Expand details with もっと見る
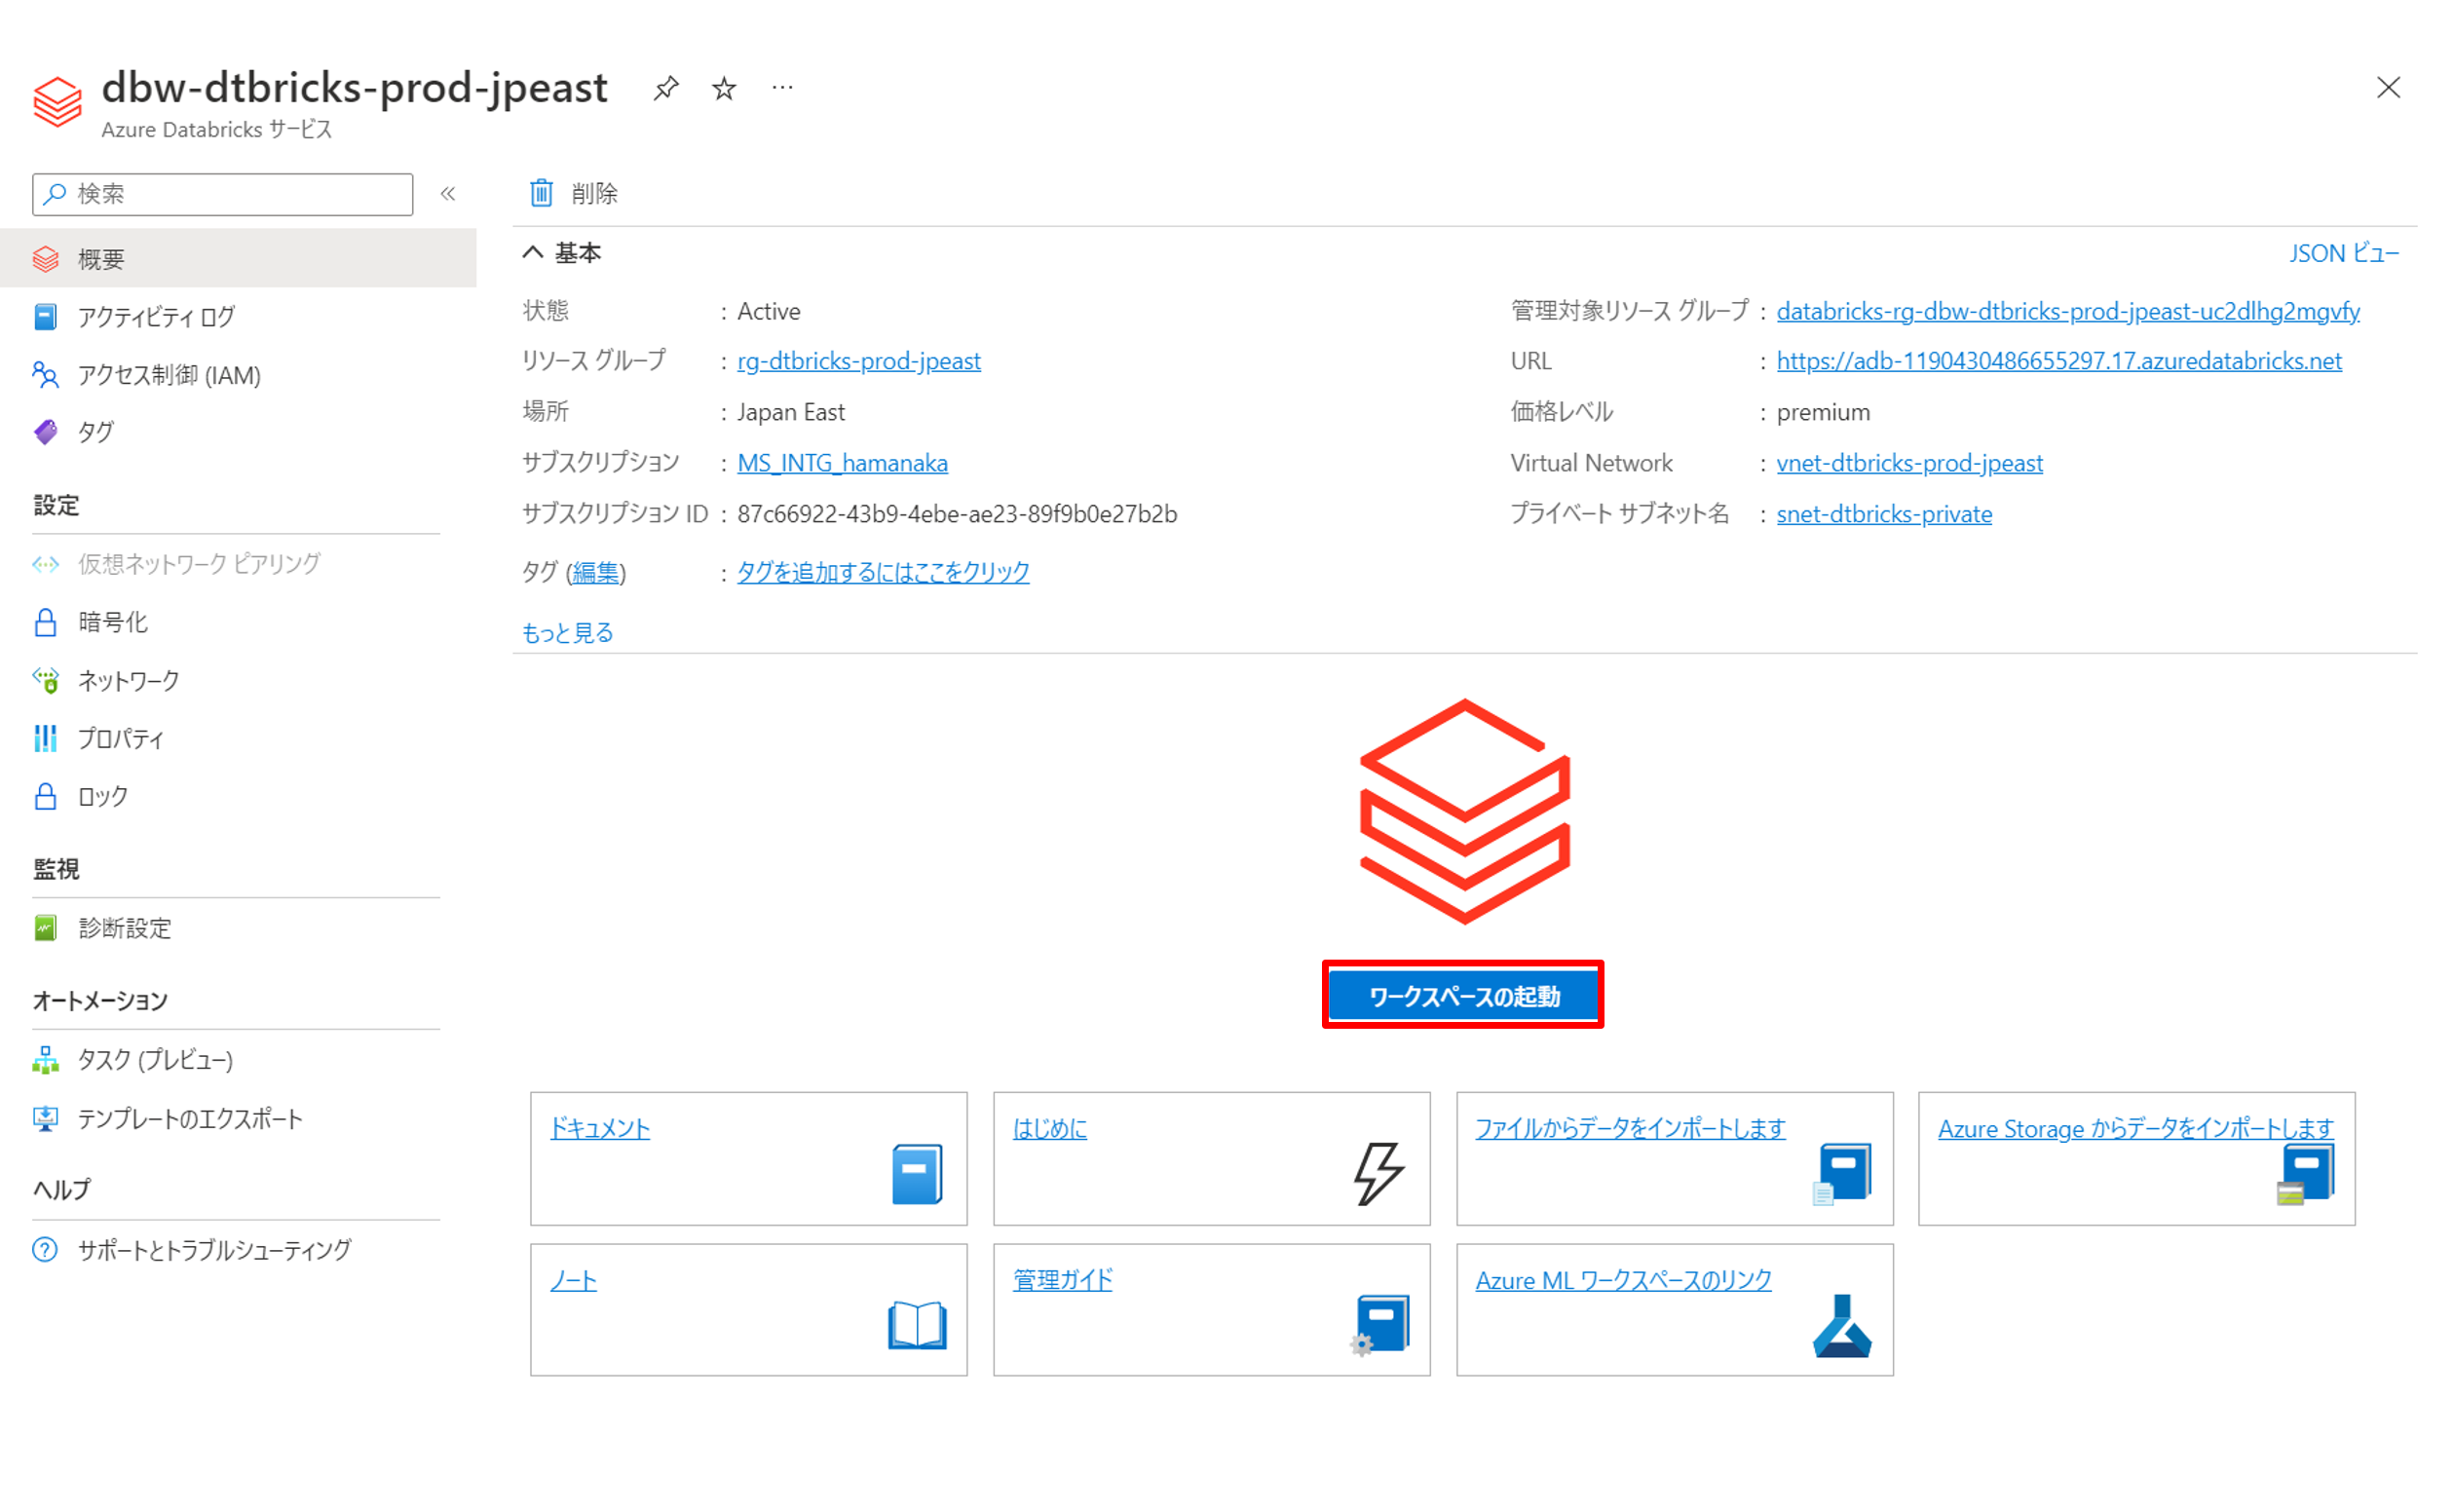 [x=567, y=632]
